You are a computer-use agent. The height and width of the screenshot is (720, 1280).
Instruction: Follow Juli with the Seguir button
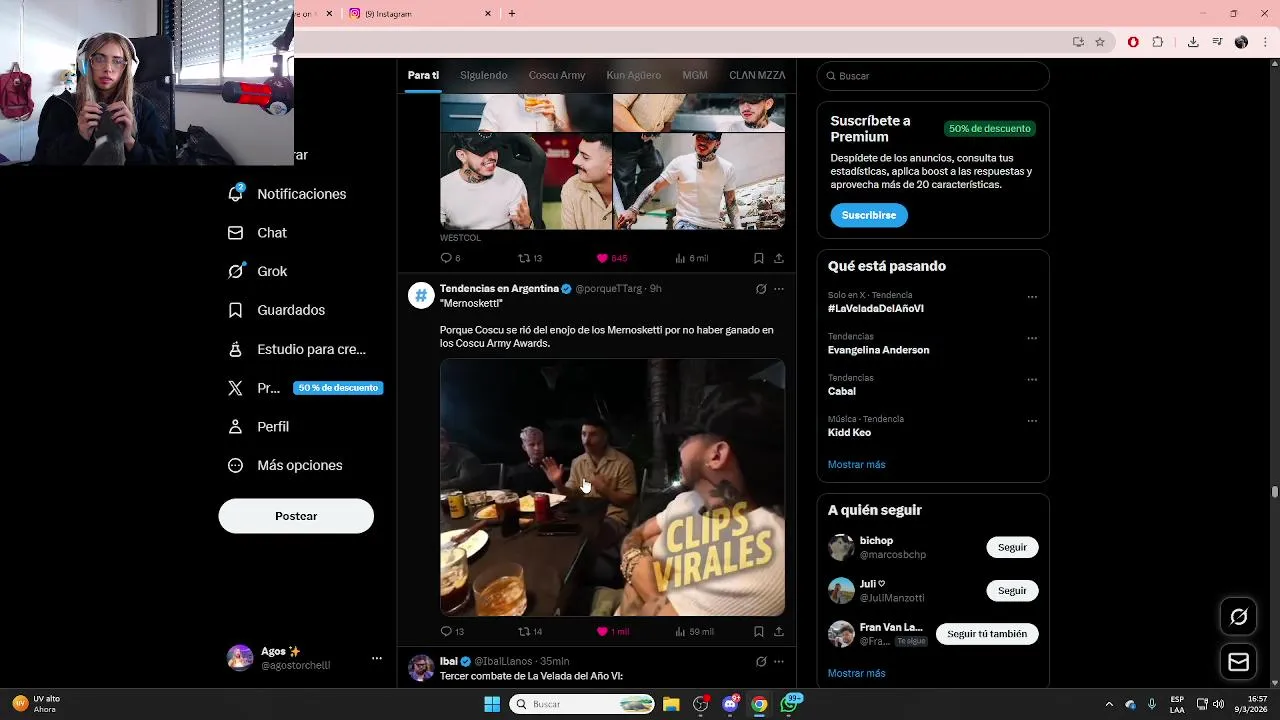1012,590
